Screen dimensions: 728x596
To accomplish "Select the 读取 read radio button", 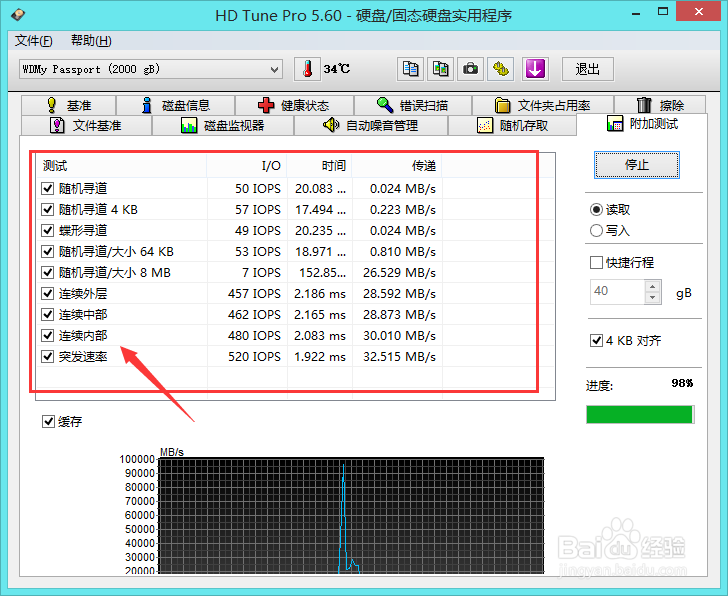I will point(596,209).
